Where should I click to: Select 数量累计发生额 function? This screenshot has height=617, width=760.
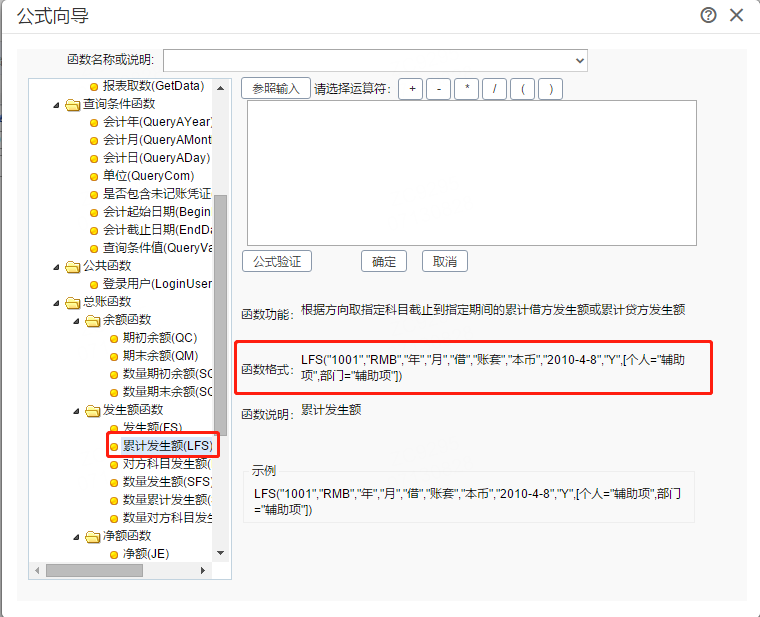click(x=167, y=500)
